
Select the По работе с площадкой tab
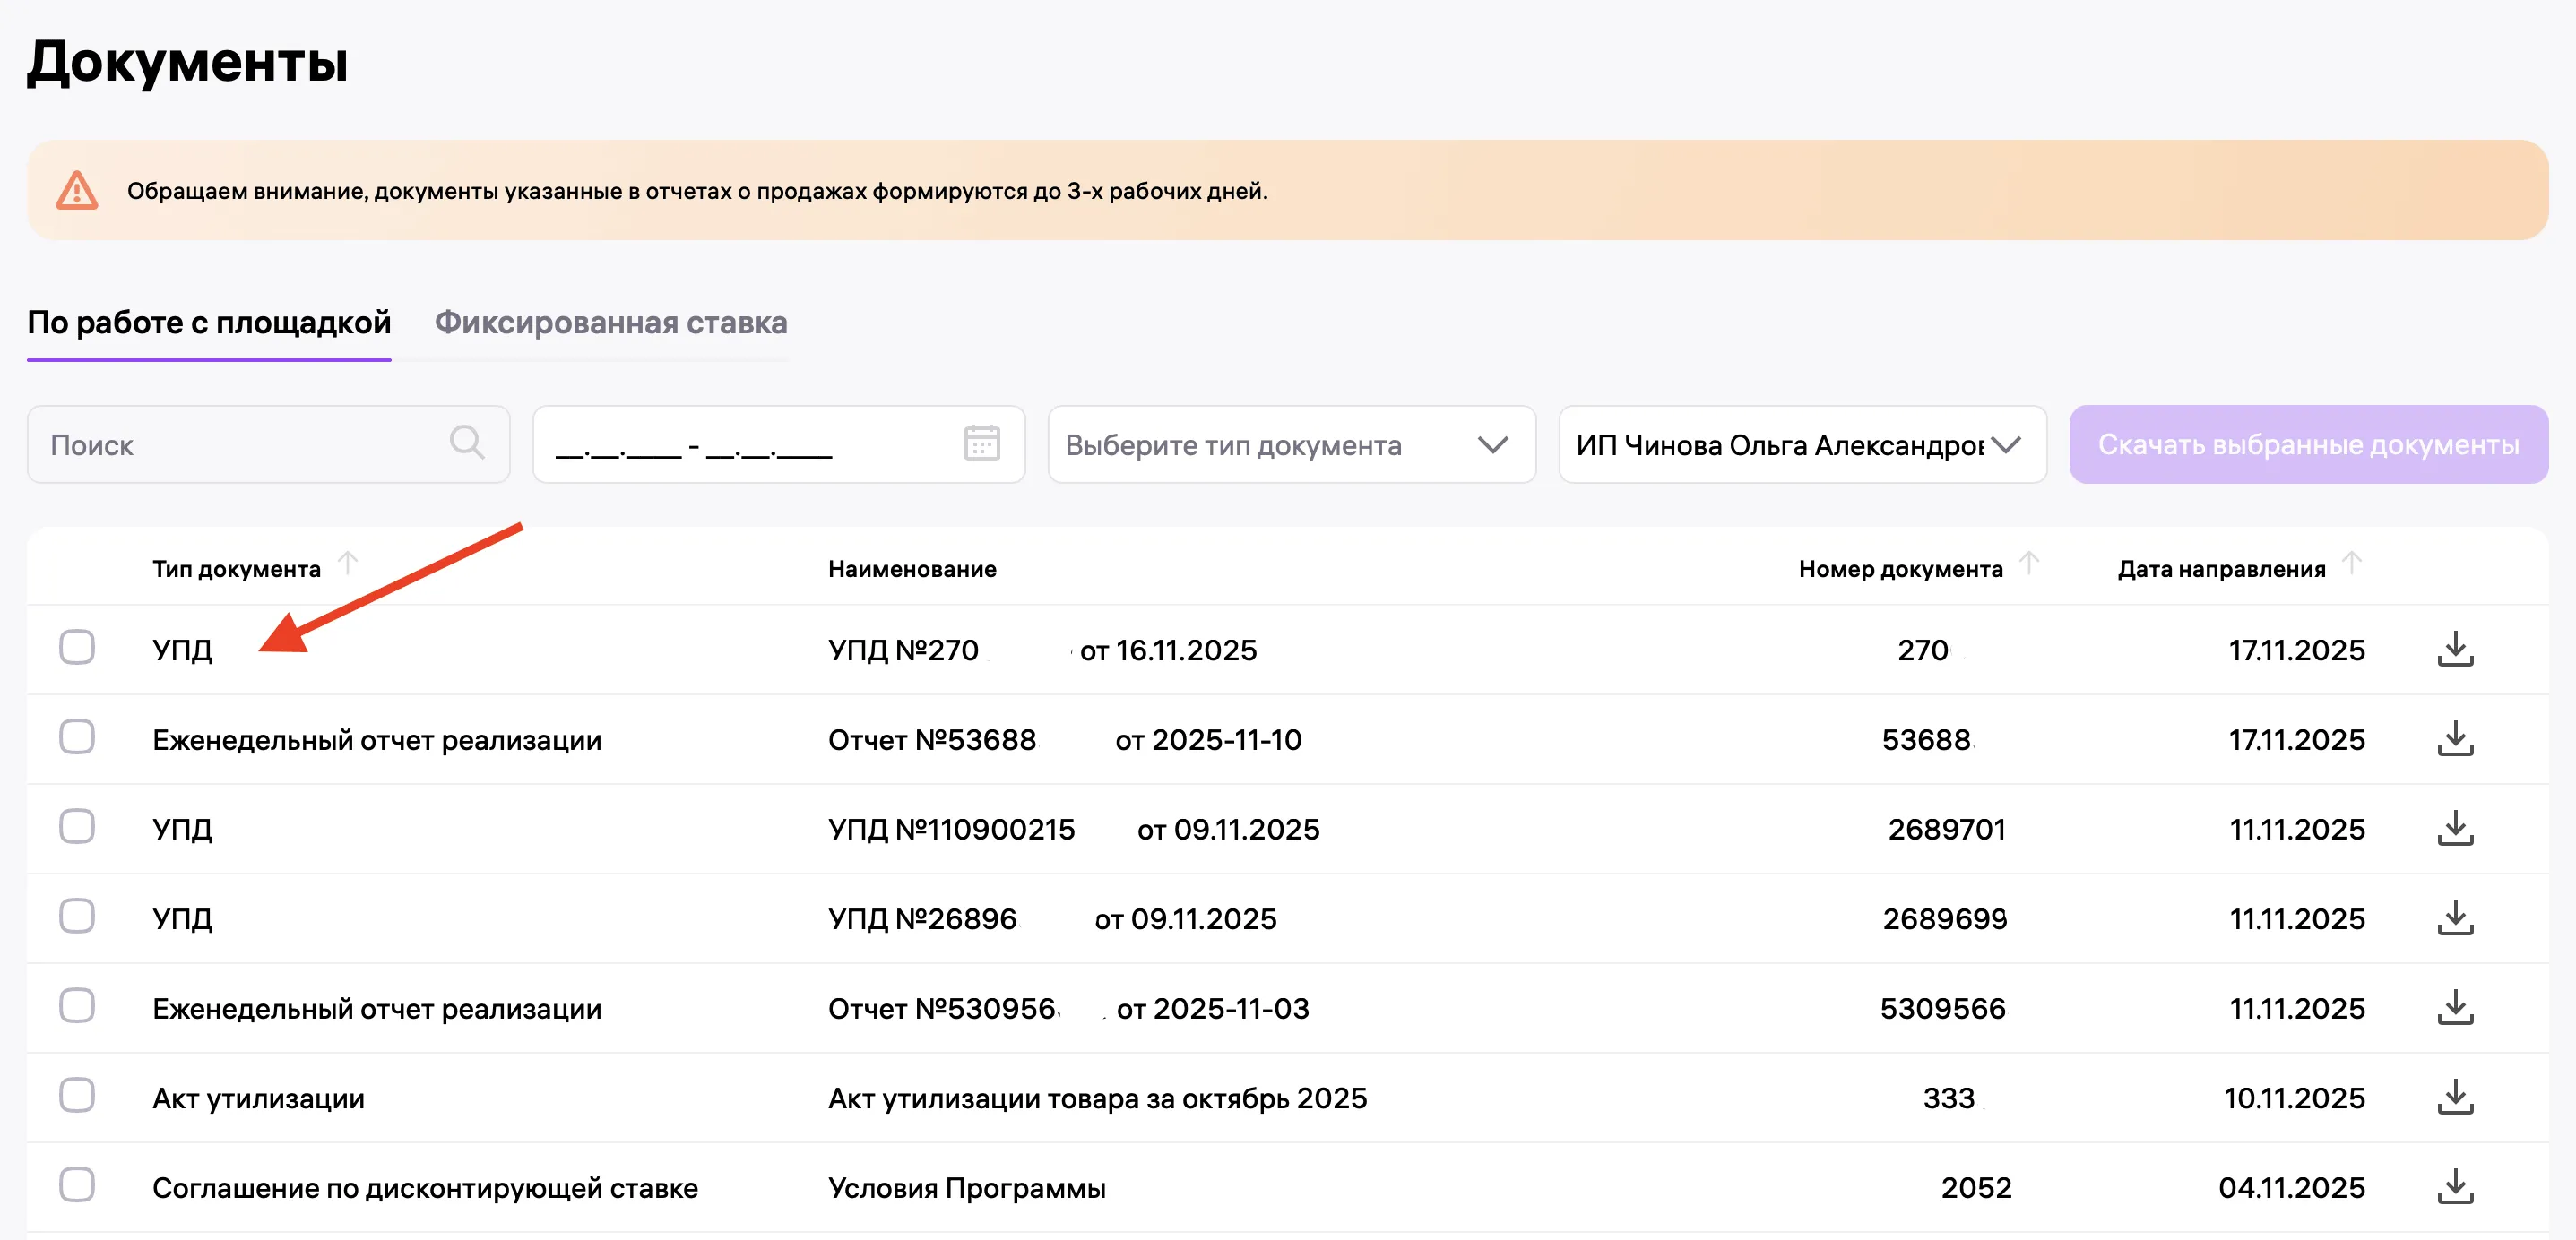[209, 323]
